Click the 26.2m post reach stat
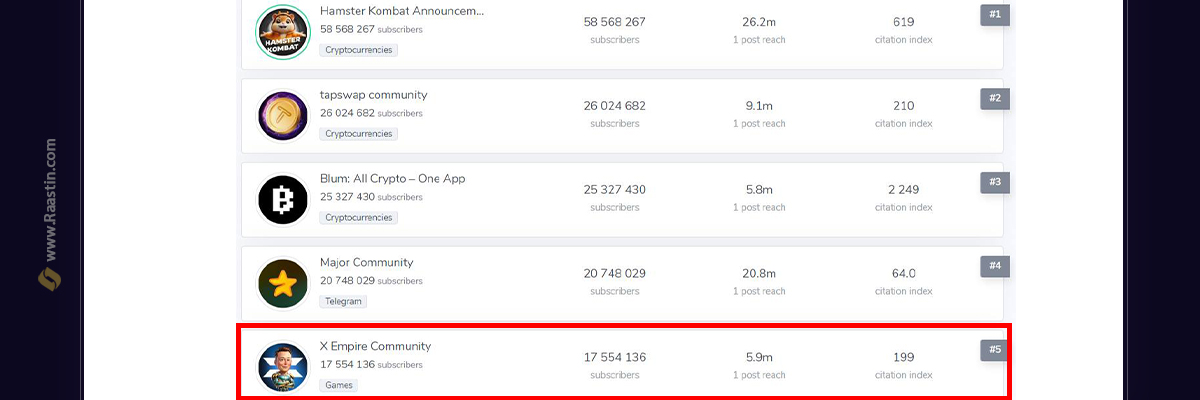The width and height of the screenshot is (1200, 400). pos(759,21)
